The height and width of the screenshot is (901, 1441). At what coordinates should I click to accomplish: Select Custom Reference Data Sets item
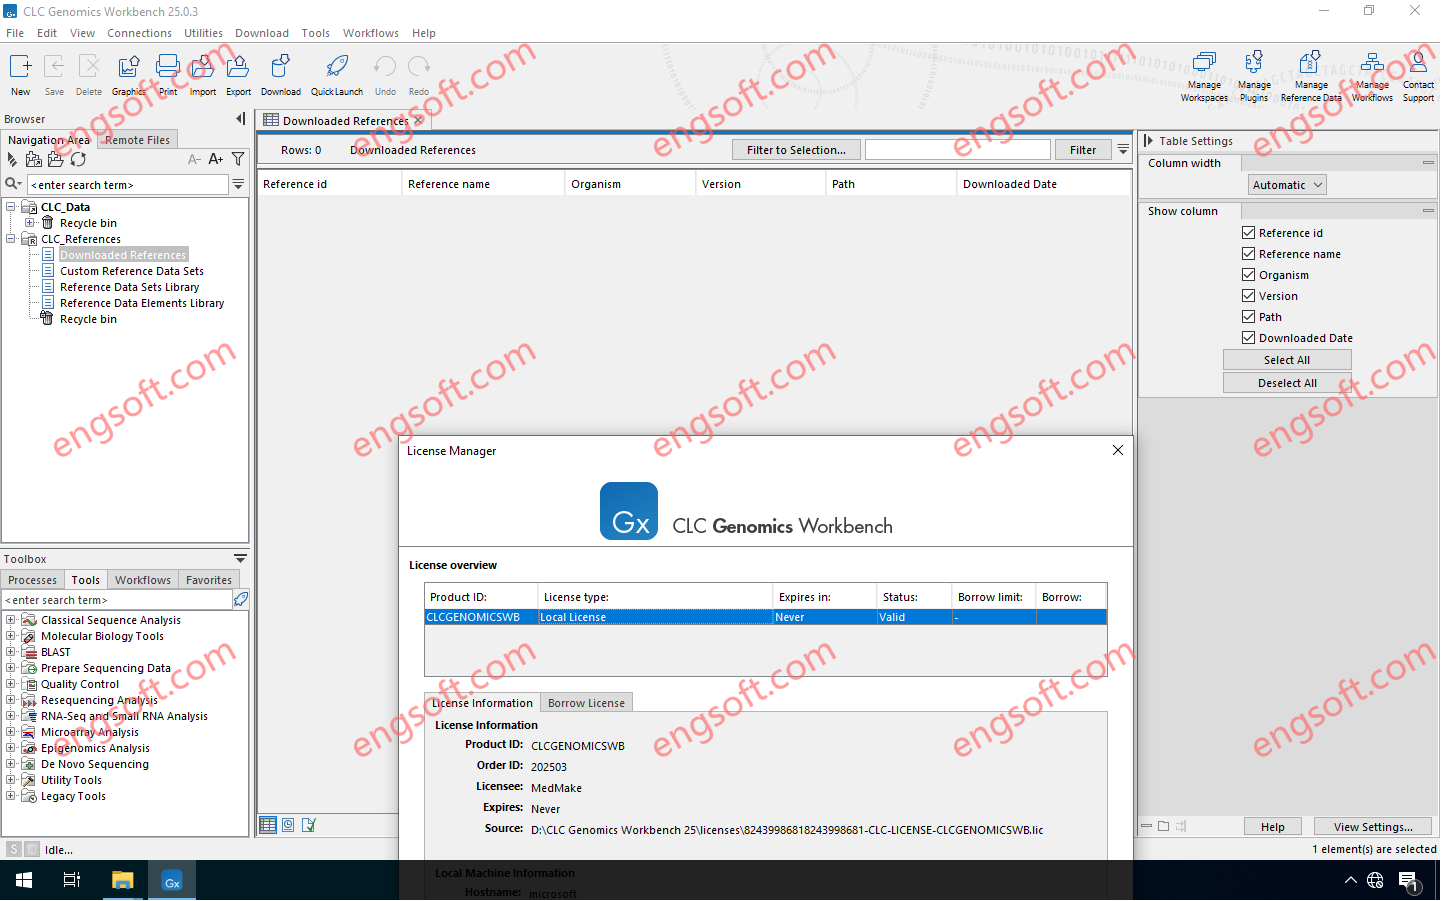(131, 271)
